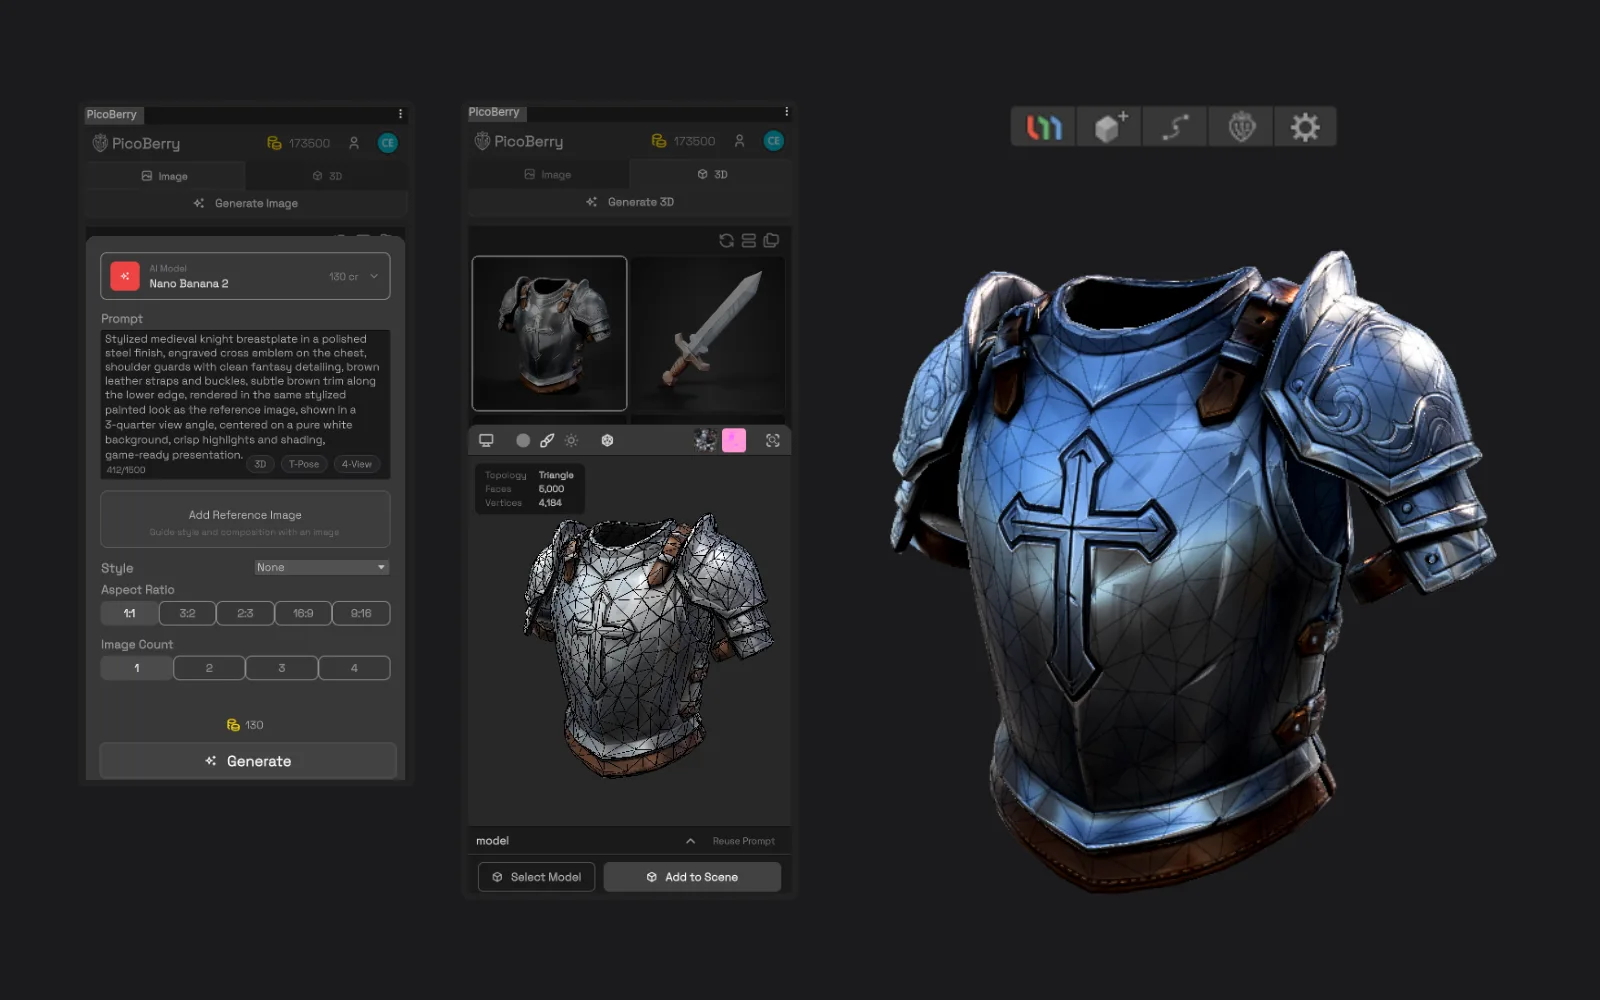
Task: Click the Generate Image button
Action: click(x=246, y=203)
